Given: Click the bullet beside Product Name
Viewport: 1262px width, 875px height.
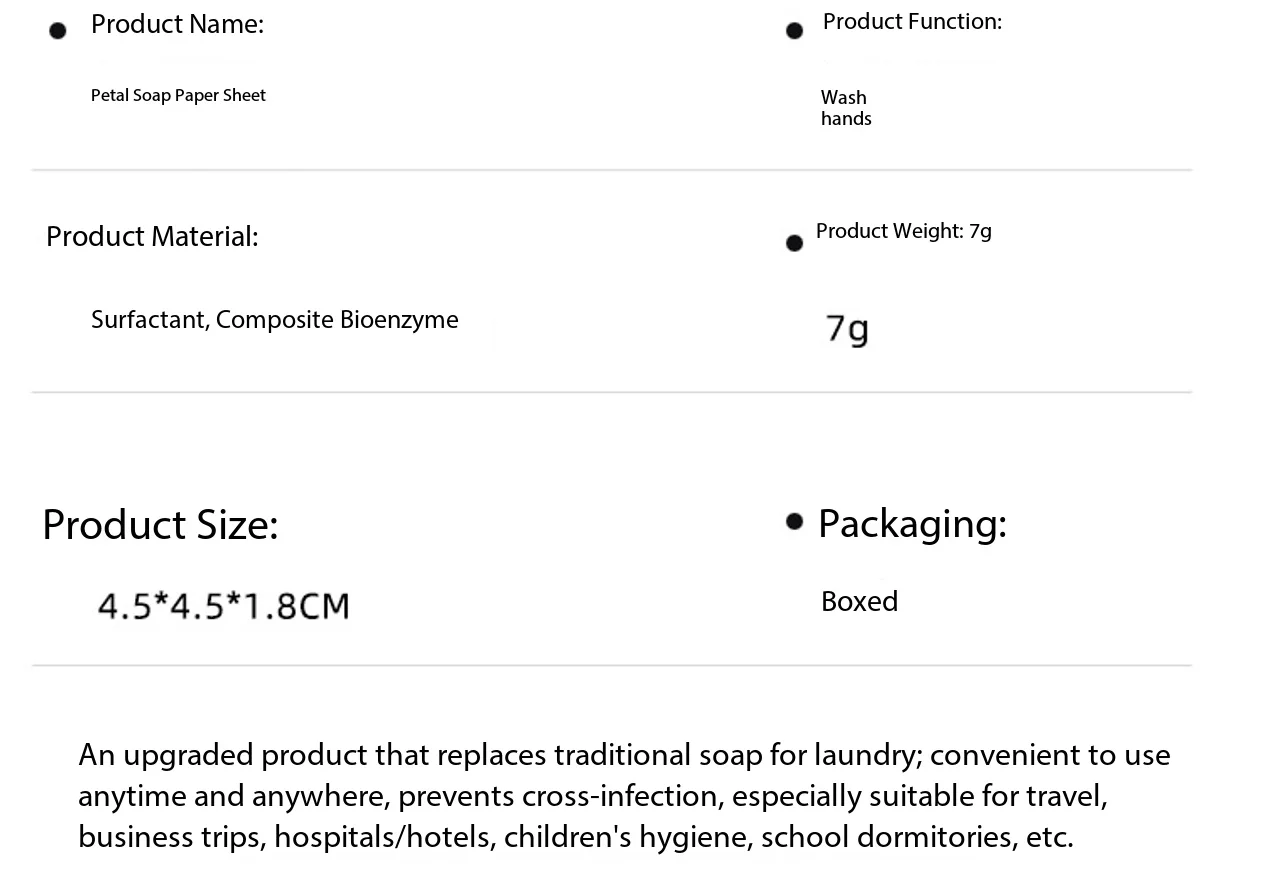Looking at the screenshot, I should tap(58, 31).
